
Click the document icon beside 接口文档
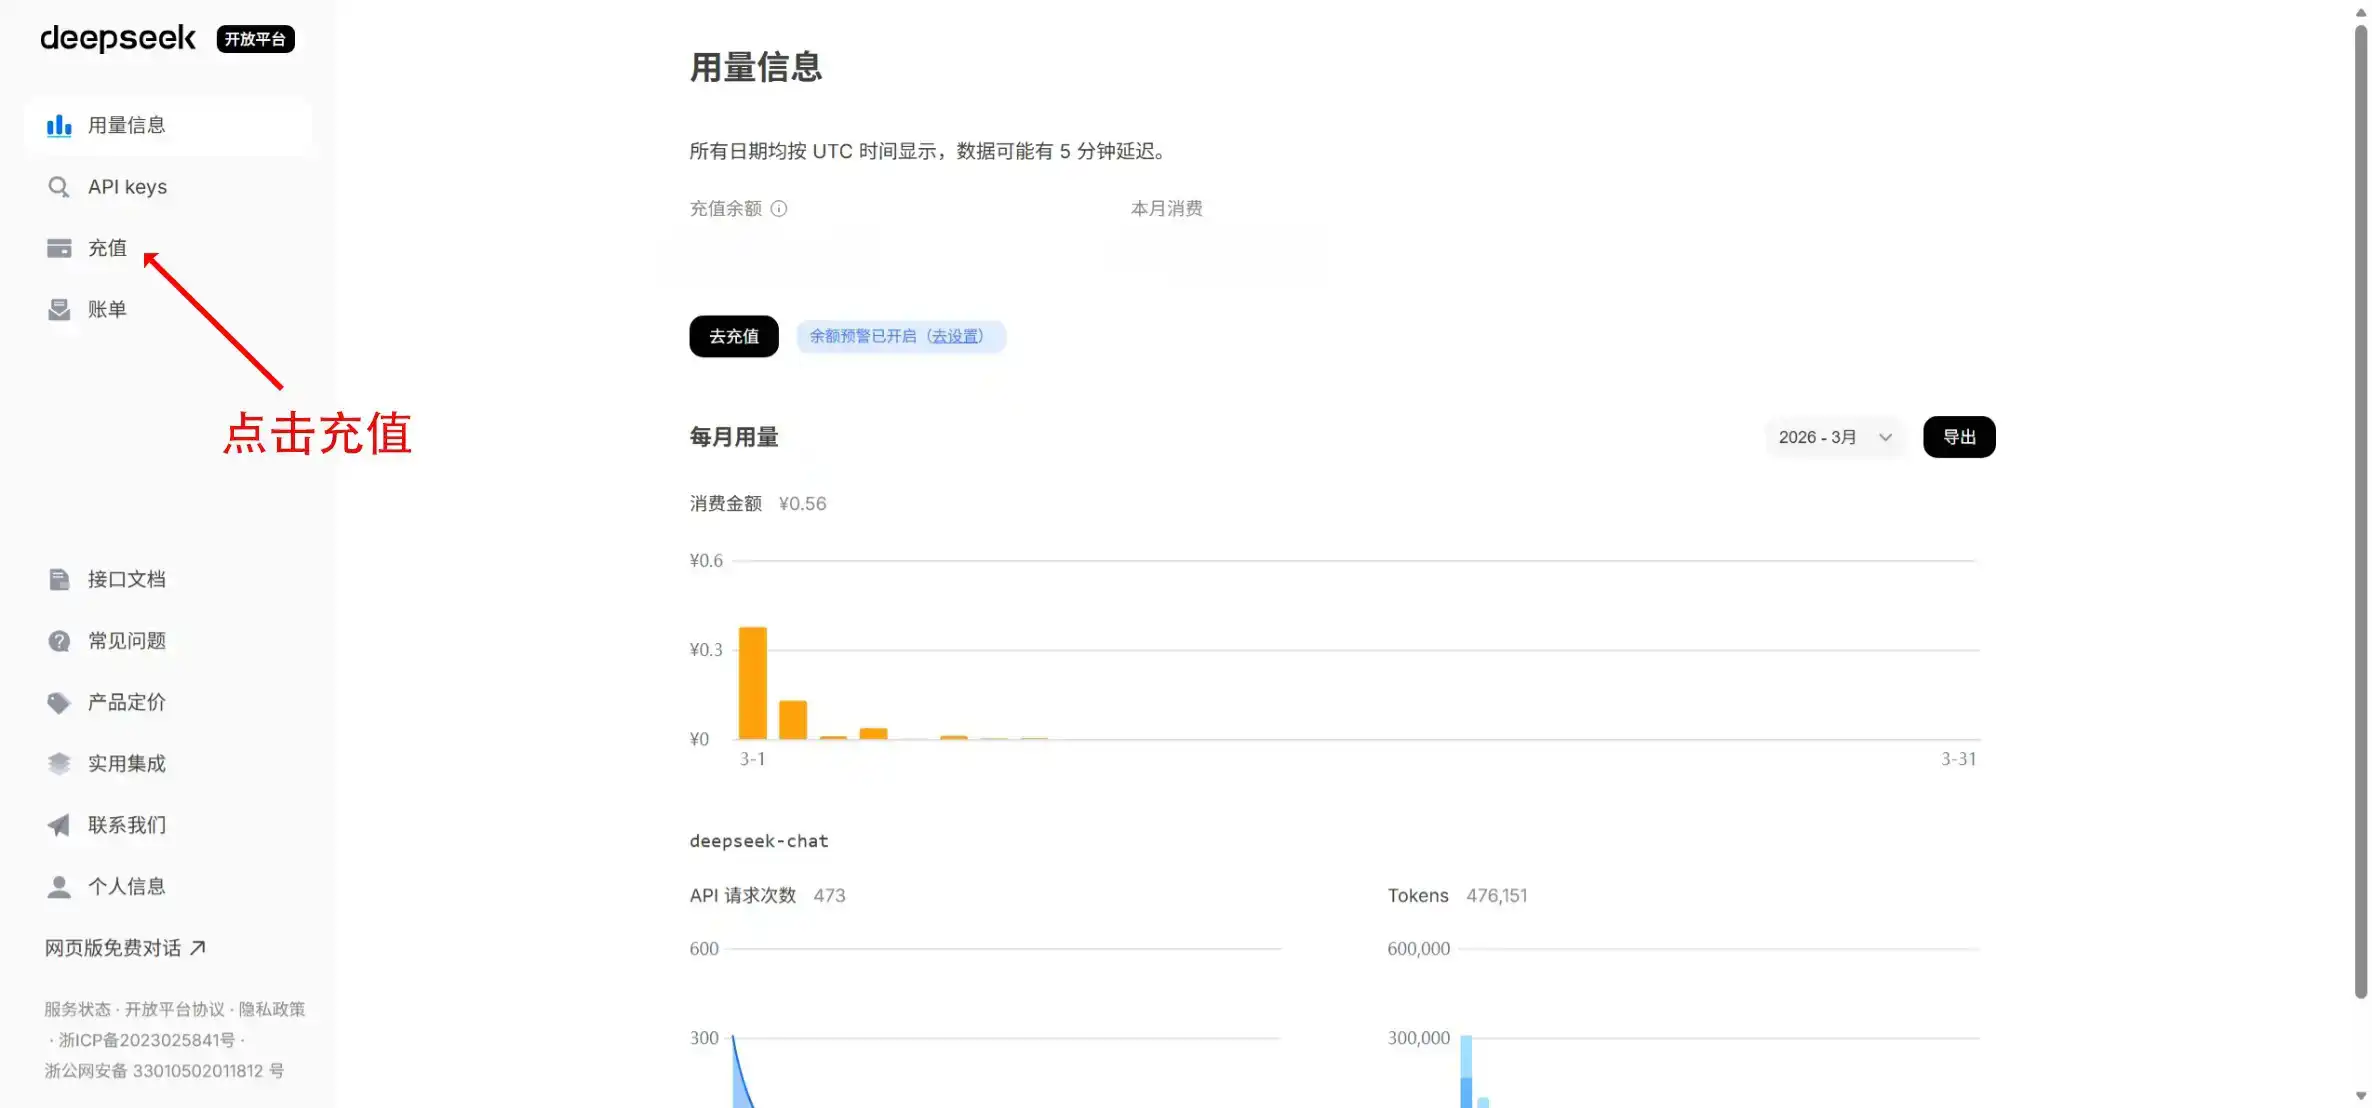click(x=59, y=580)
